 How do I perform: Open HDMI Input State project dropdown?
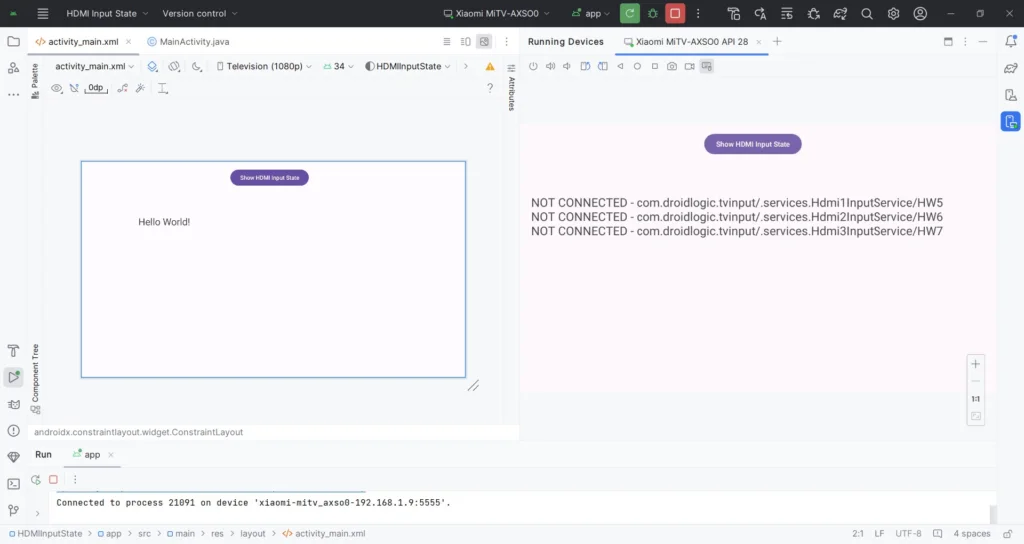[x=107, y=13]
